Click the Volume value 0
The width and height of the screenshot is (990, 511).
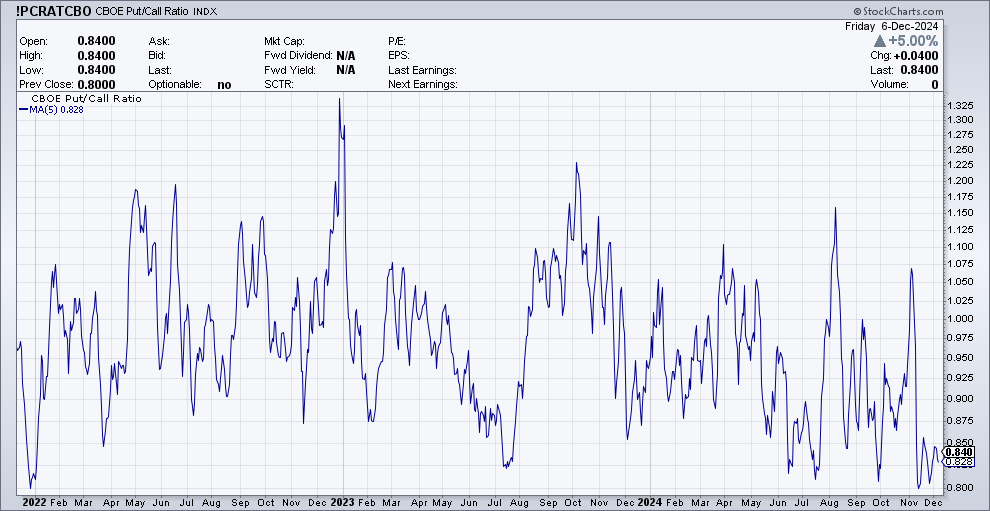tap(934, 85)
